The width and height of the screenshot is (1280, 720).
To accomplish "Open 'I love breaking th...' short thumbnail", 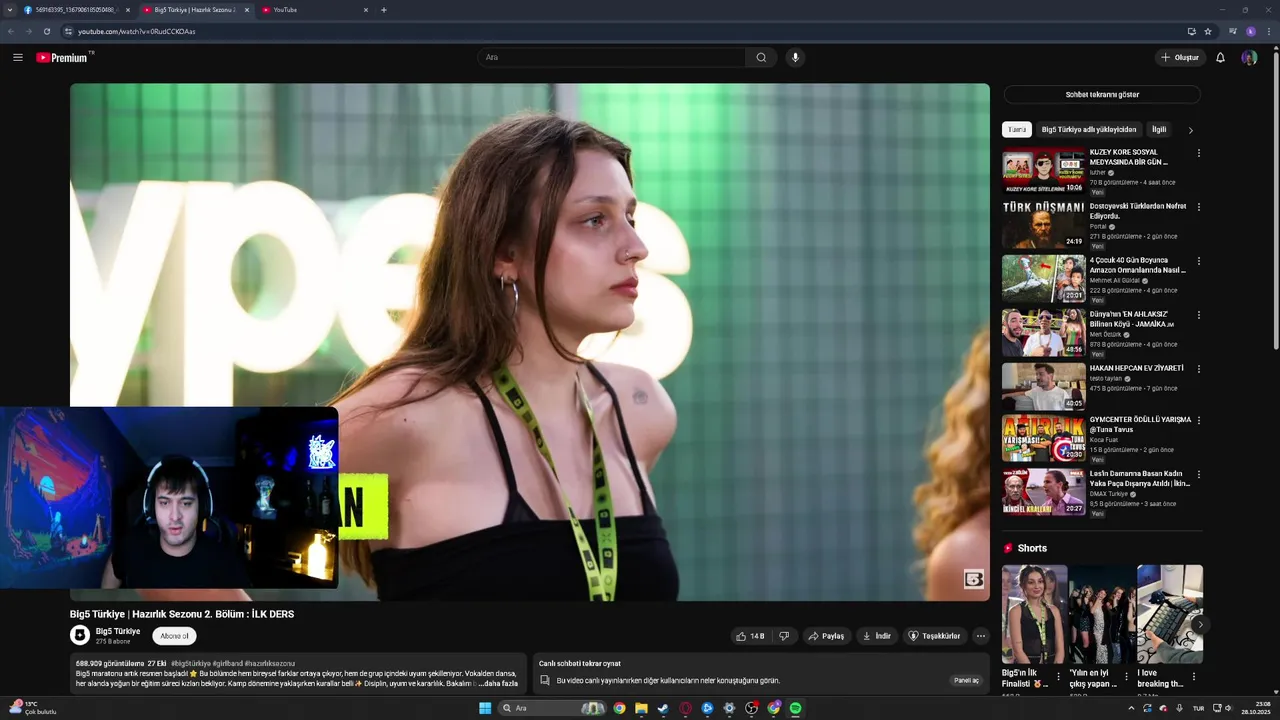I will click(x=1170, y=614).
